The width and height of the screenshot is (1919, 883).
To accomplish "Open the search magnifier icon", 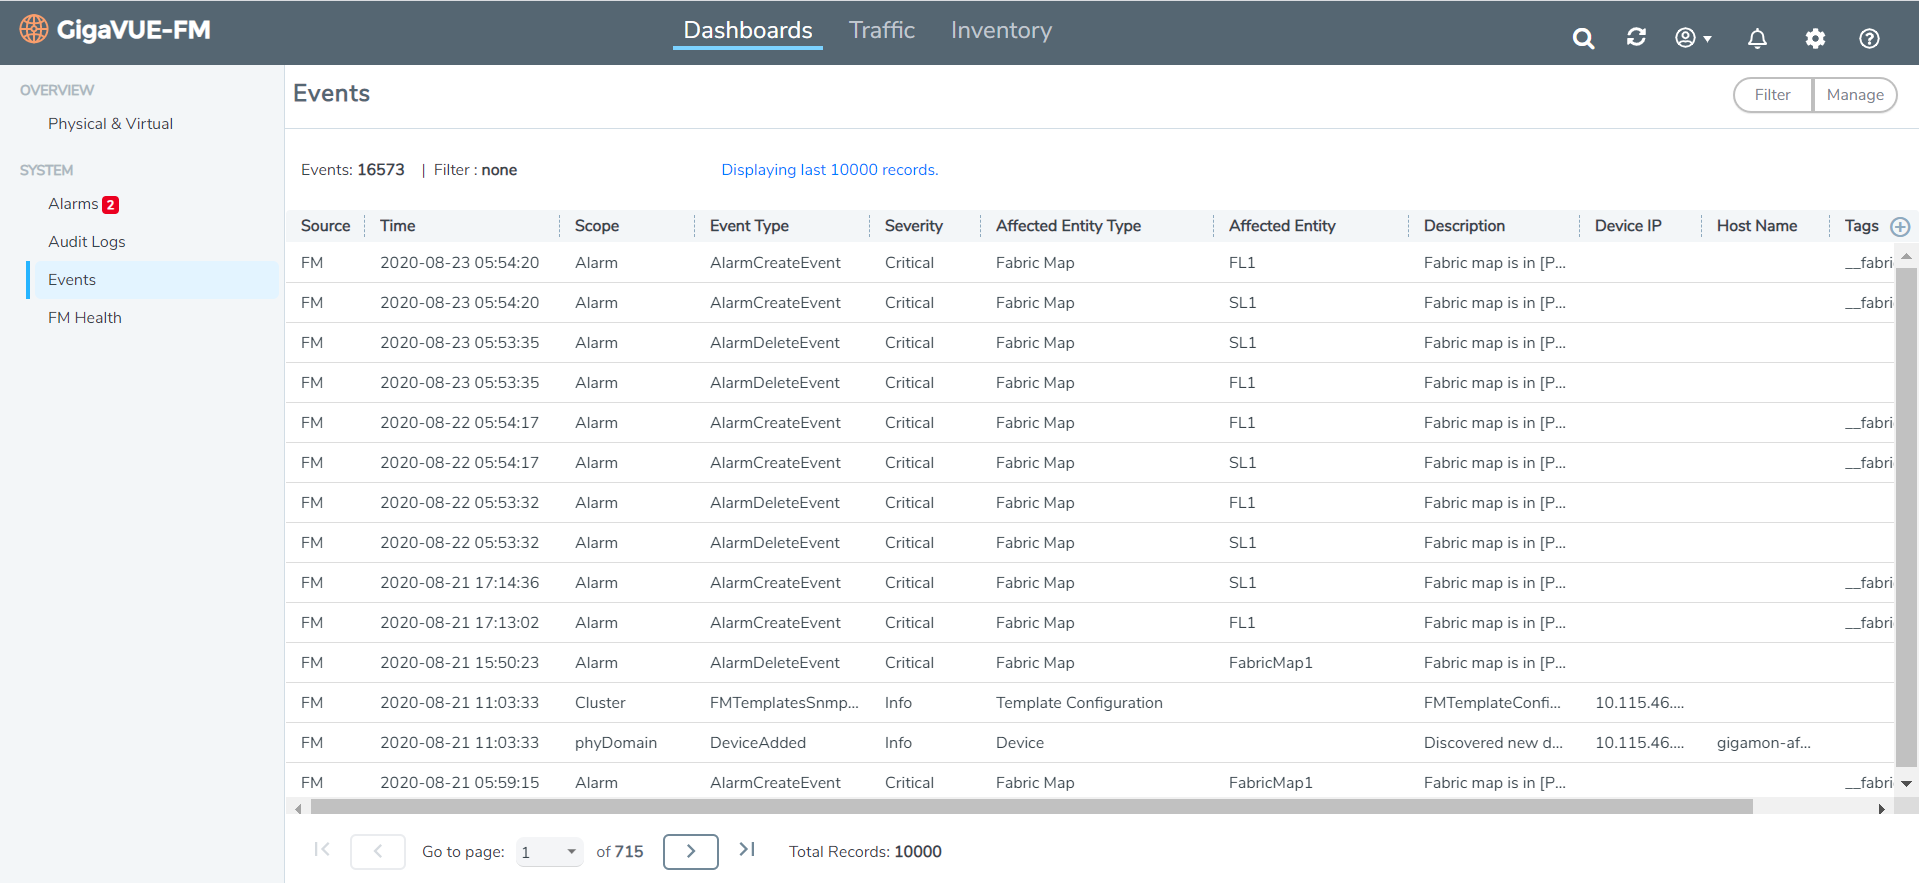I will (1583, 38).
